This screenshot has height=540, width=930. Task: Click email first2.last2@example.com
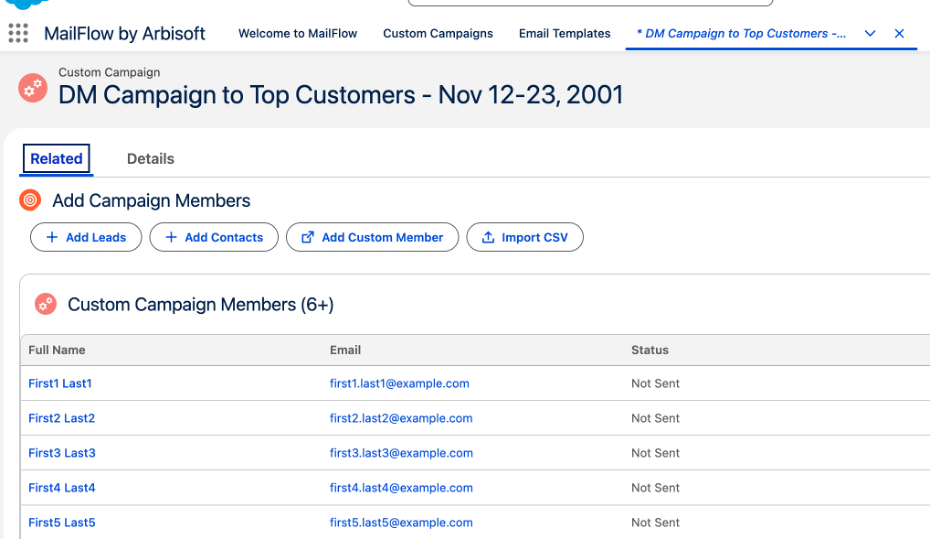coord(401,418)
